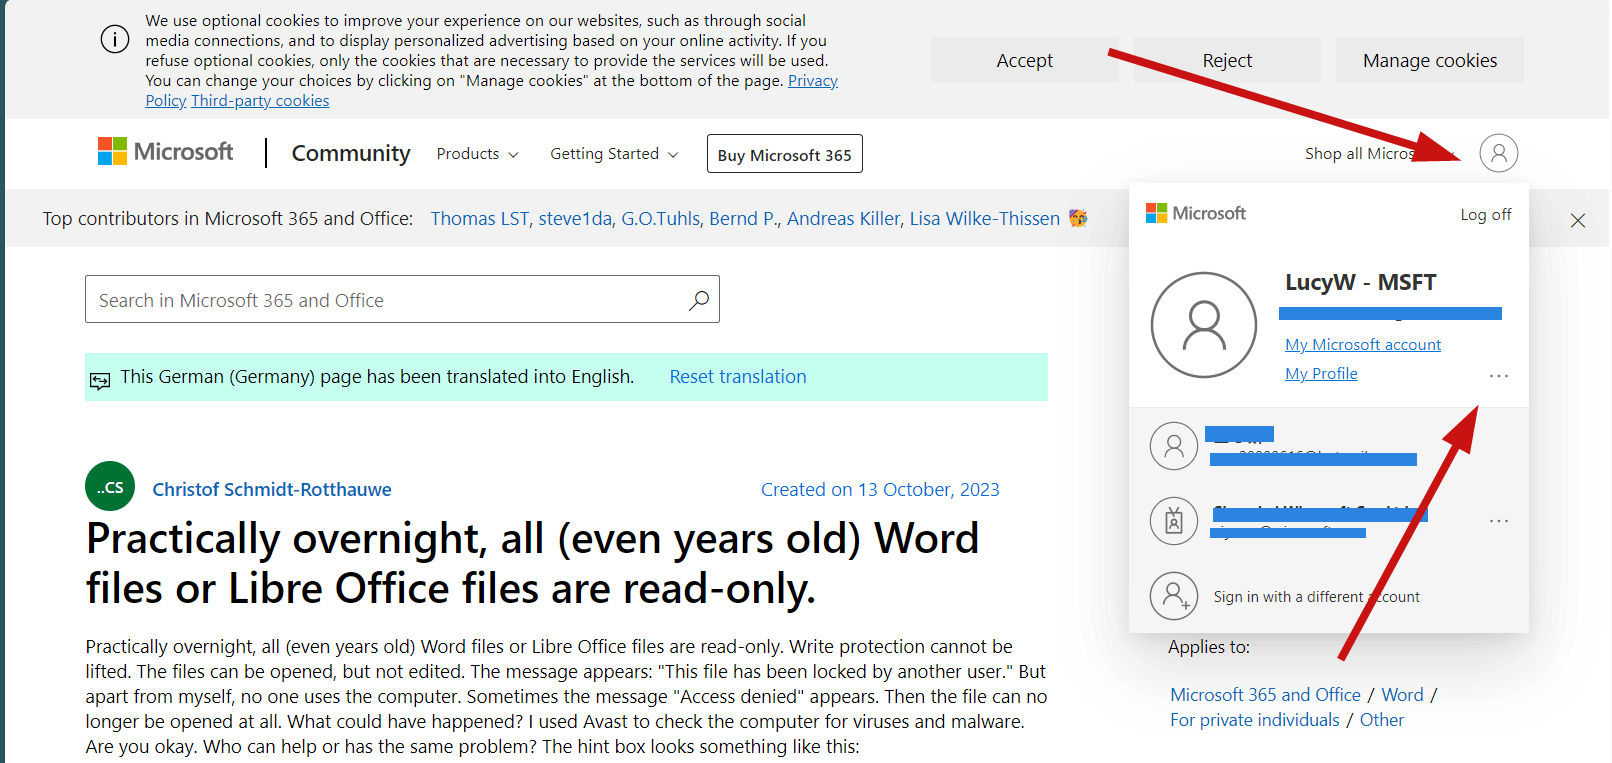Open Lisa Wilke-Thissen contributor profile
Image resolution: width=1612 pixels, height=763 pixels.
(x=984, y=219)
